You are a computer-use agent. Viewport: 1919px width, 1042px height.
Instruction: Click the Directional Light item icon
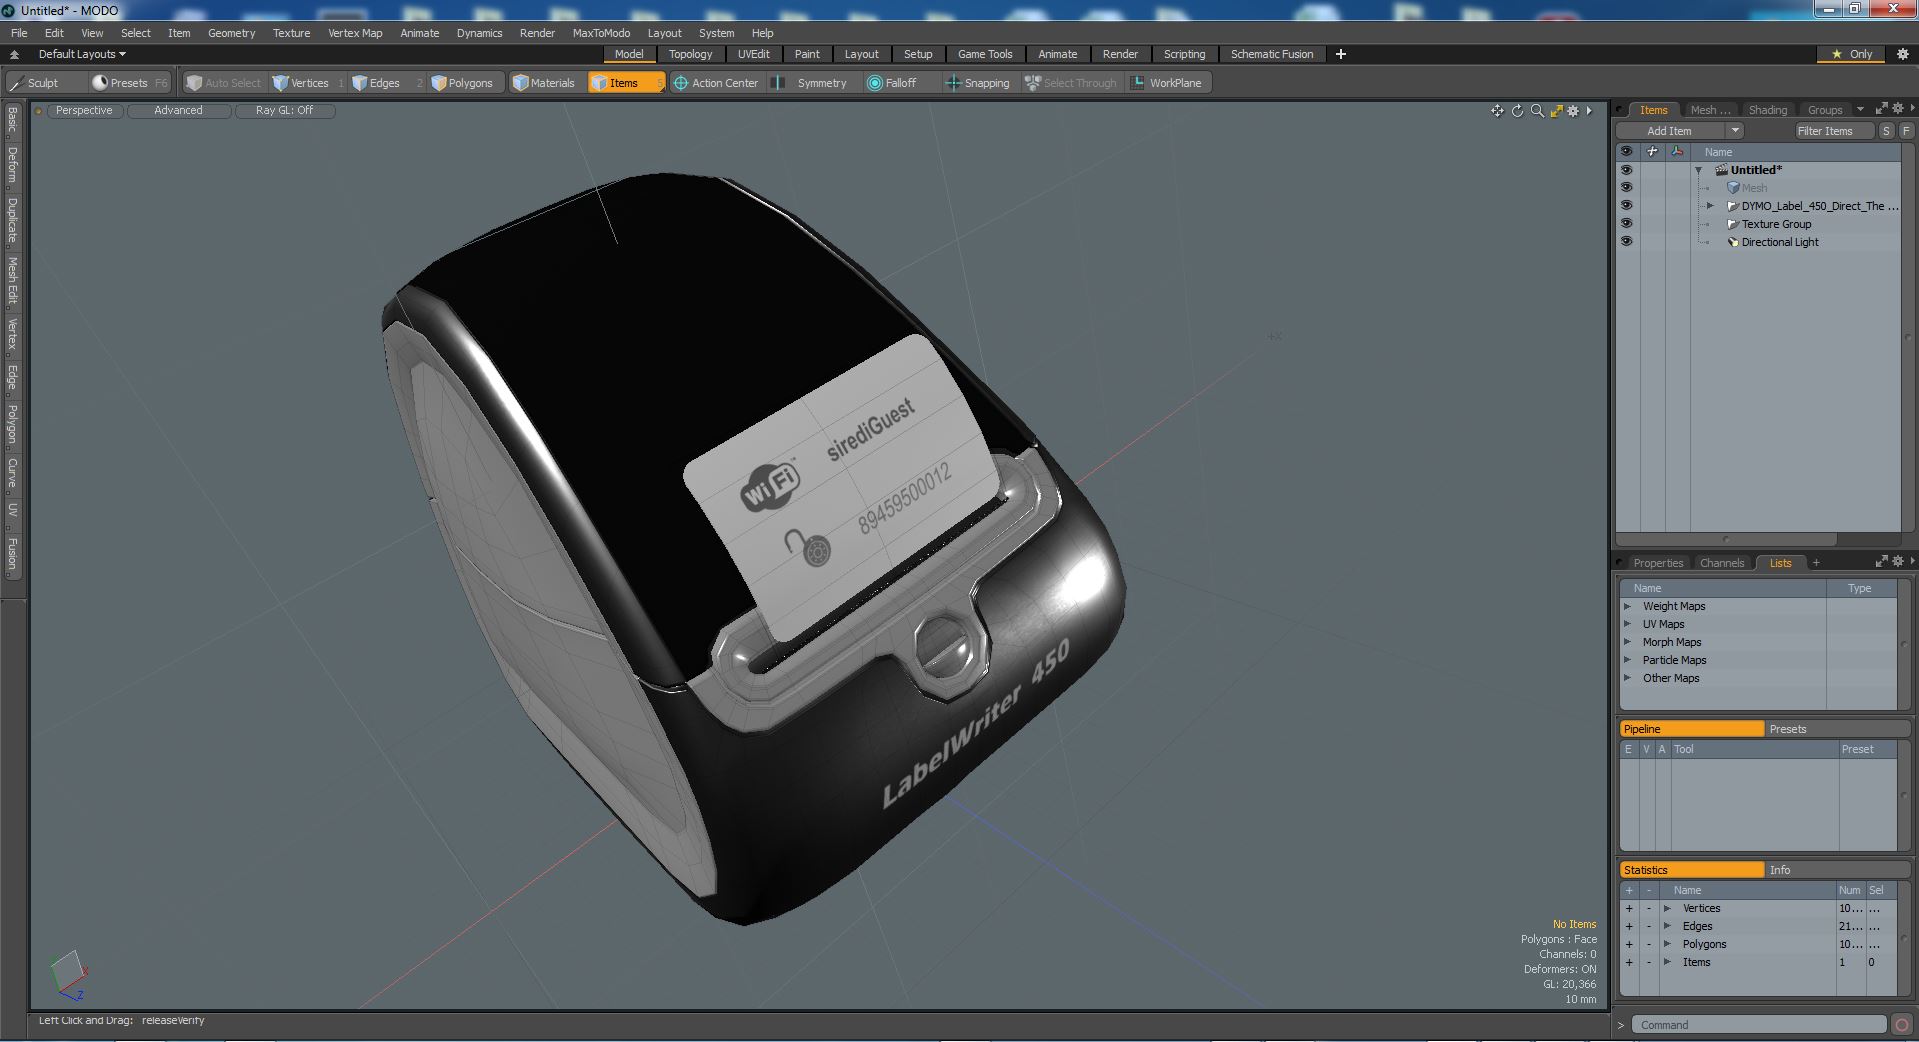1733,242
